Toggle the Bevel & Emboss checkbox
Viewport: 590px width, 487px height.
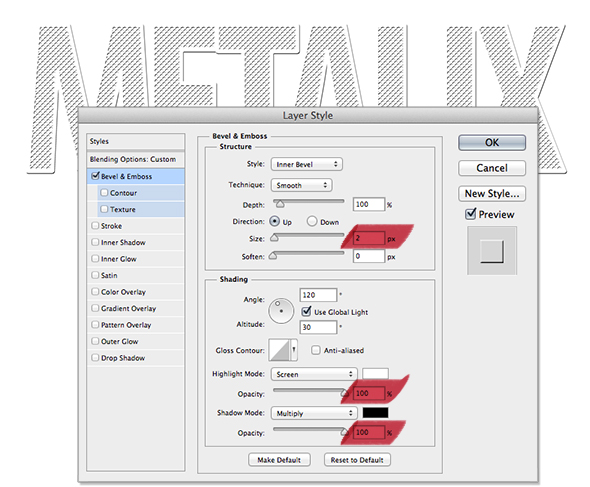click(96, 176)
